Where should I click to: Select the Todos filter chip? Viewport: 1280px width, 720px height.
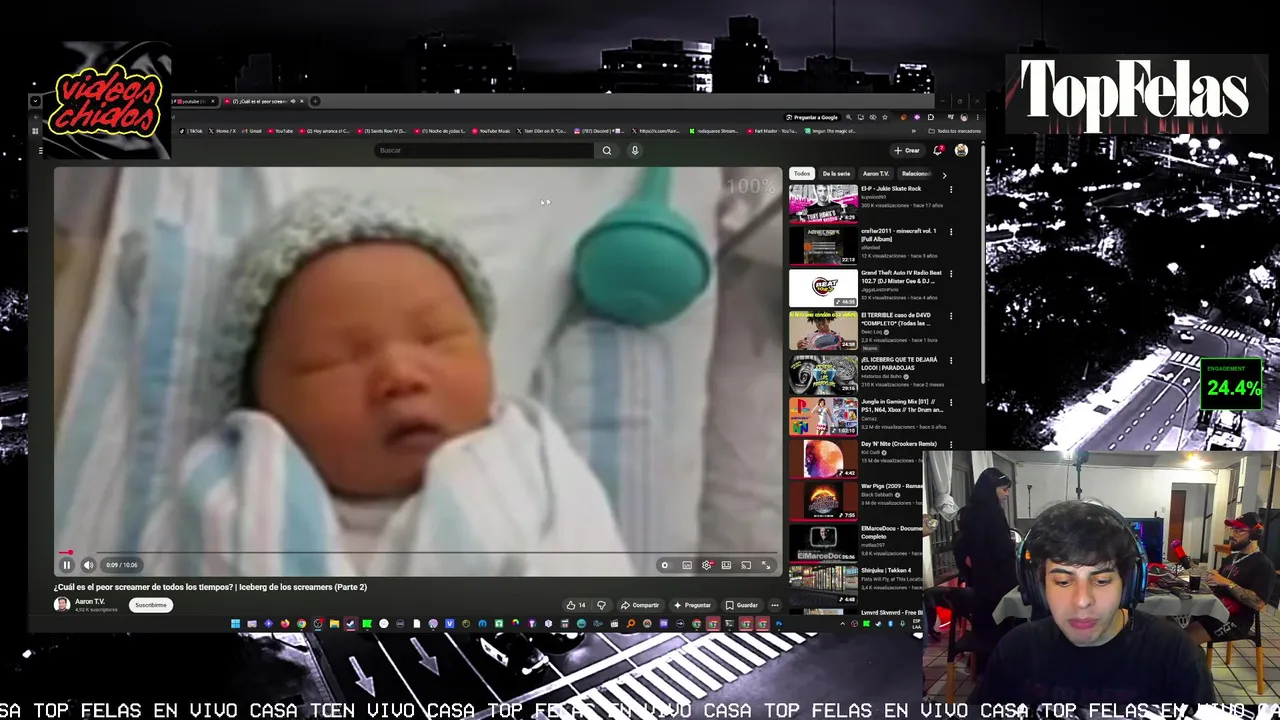[x=802, y=174]
